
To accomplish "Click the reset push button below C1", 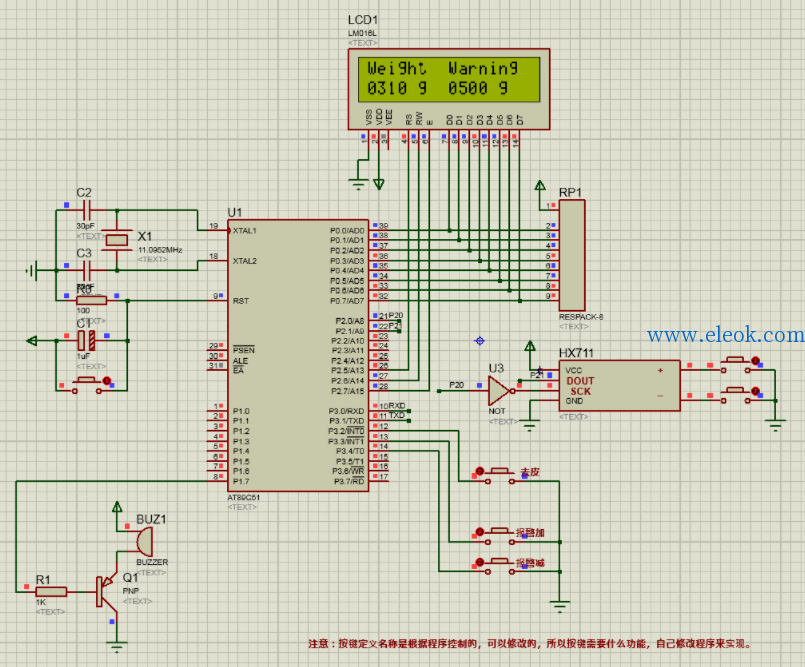I will pos(87,385).
